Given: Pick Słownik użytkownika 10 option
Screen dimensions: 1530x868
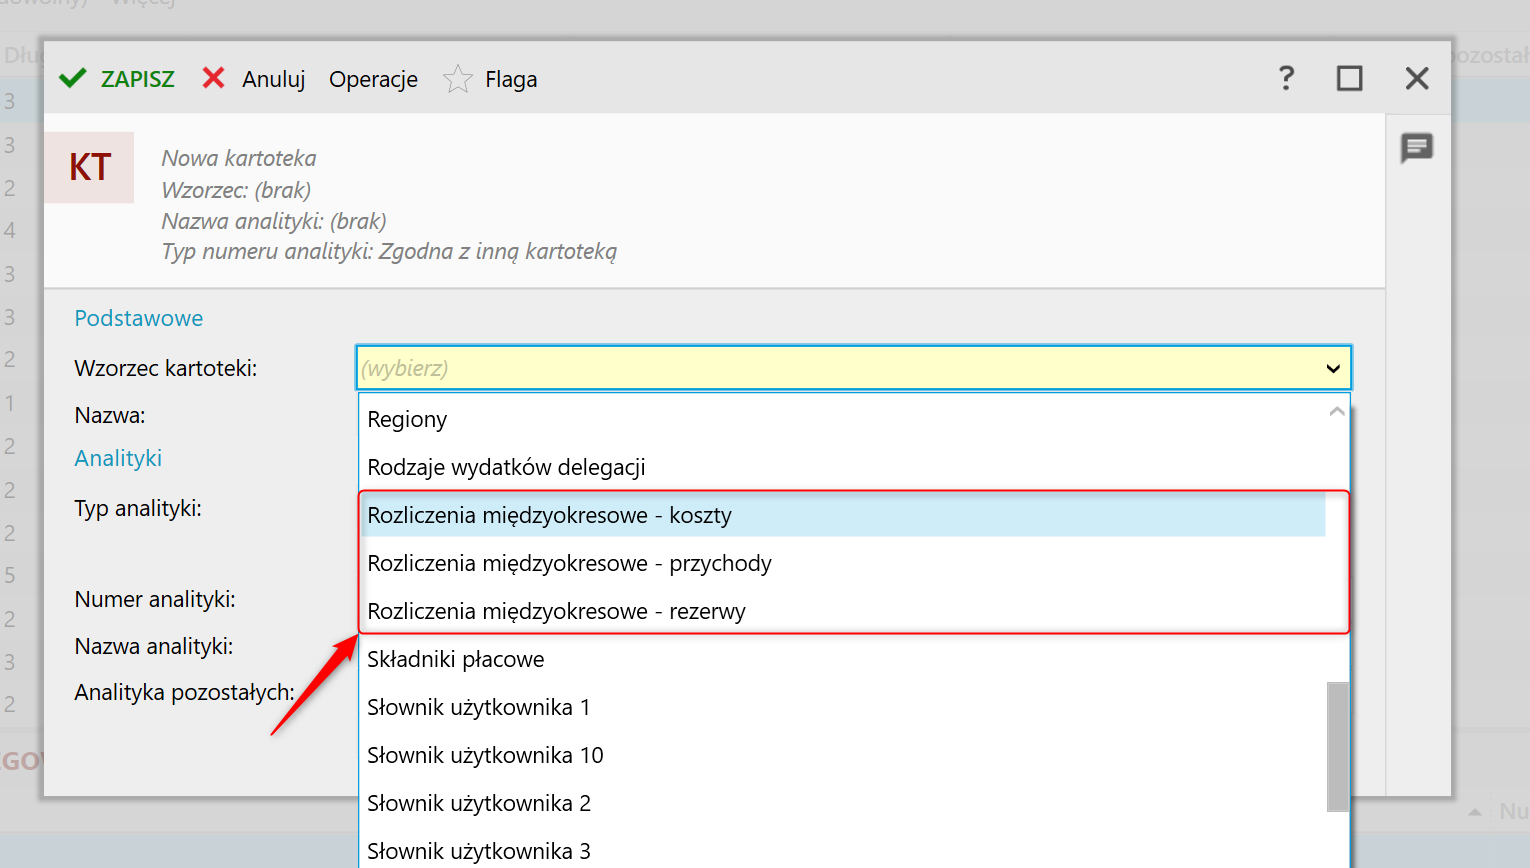Looking at the screenshot, I should pos(485,755).
